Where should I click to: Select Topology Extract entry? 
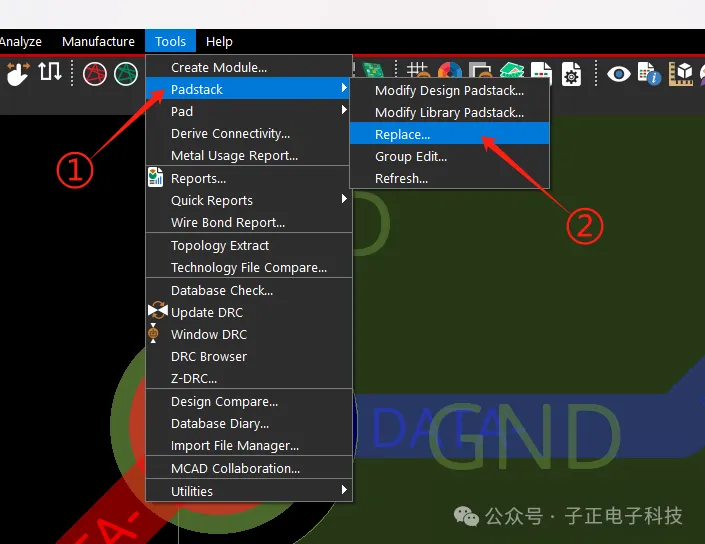point(249,245)
